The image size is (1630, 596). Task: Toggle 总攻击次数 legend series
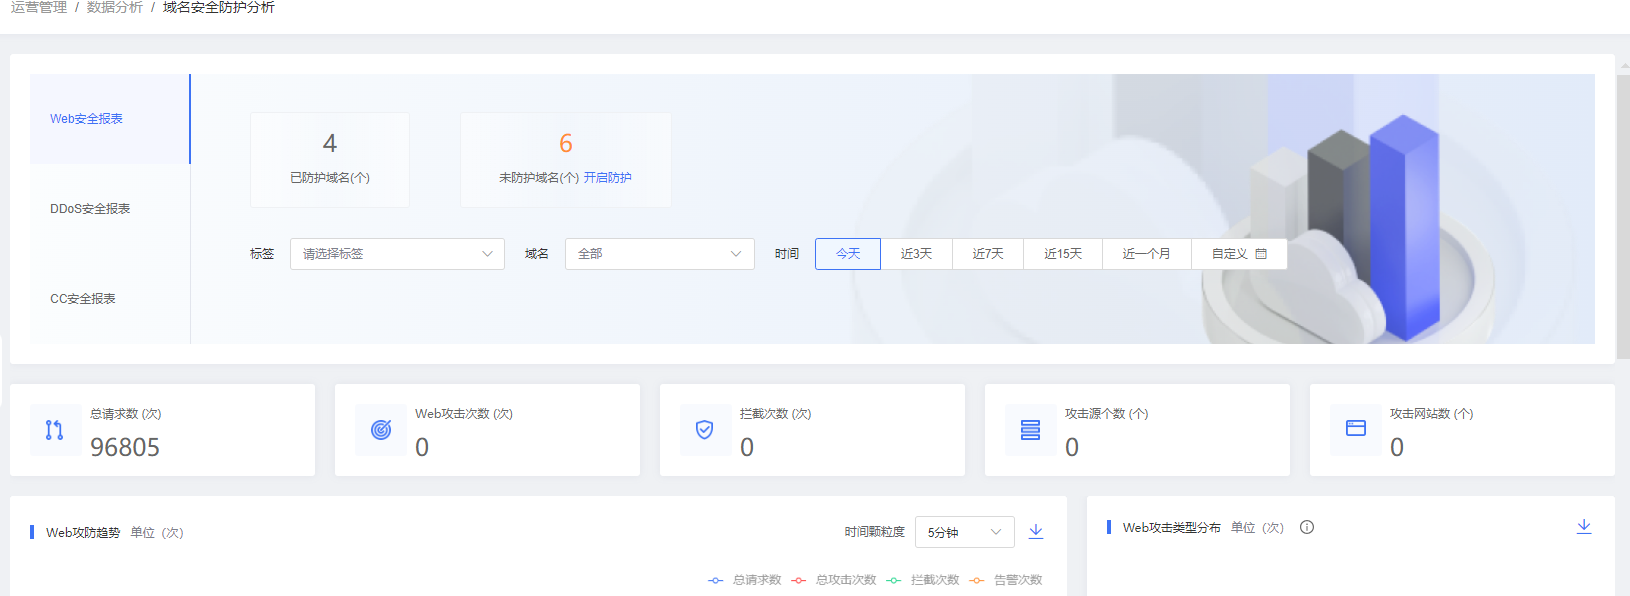click(834, 580)
